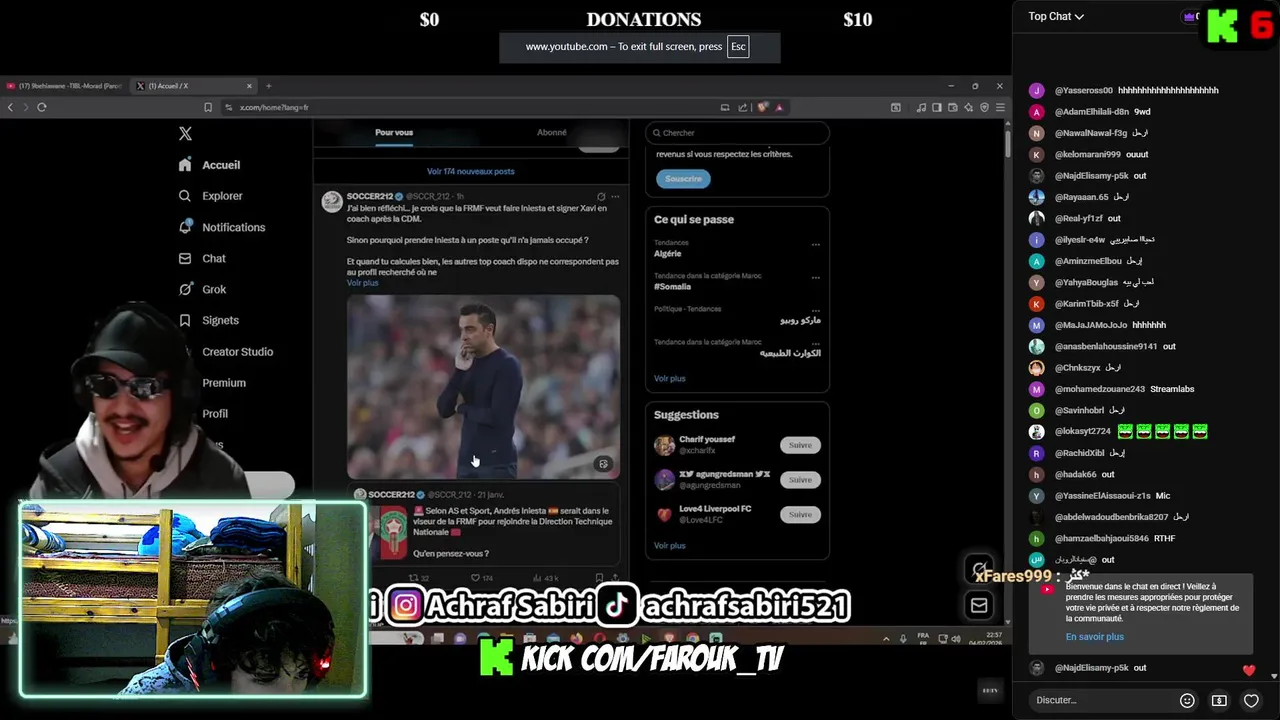Screen dimensions: 1280x720
Task: Load Voir 174 nouveaux posts
Action: [x=471, y=171]
